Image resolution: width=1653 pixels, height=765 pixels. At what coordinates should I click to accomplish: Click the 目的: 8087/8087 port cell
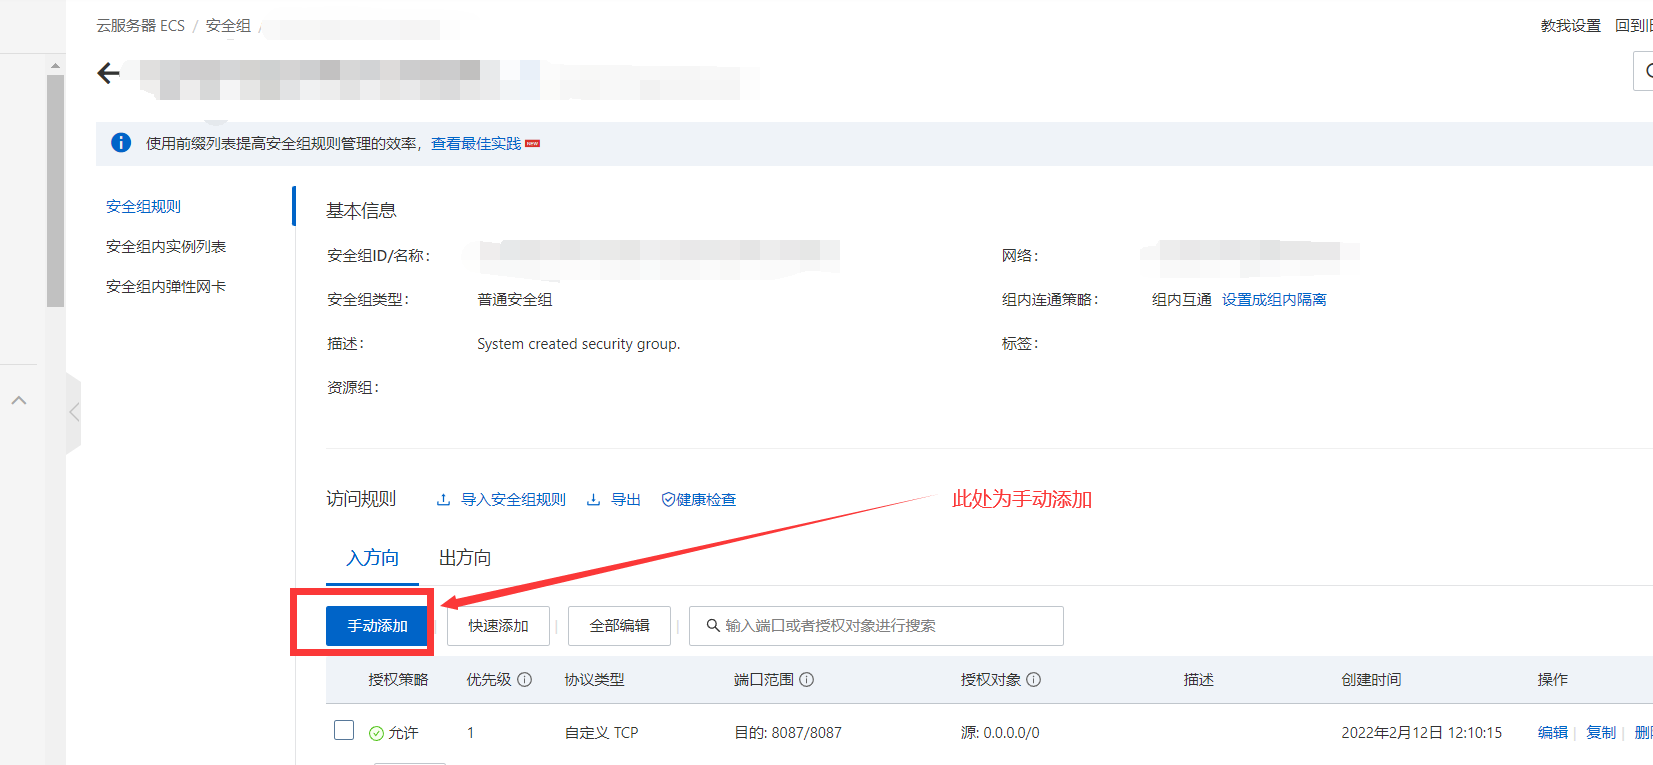coord(788,733)
